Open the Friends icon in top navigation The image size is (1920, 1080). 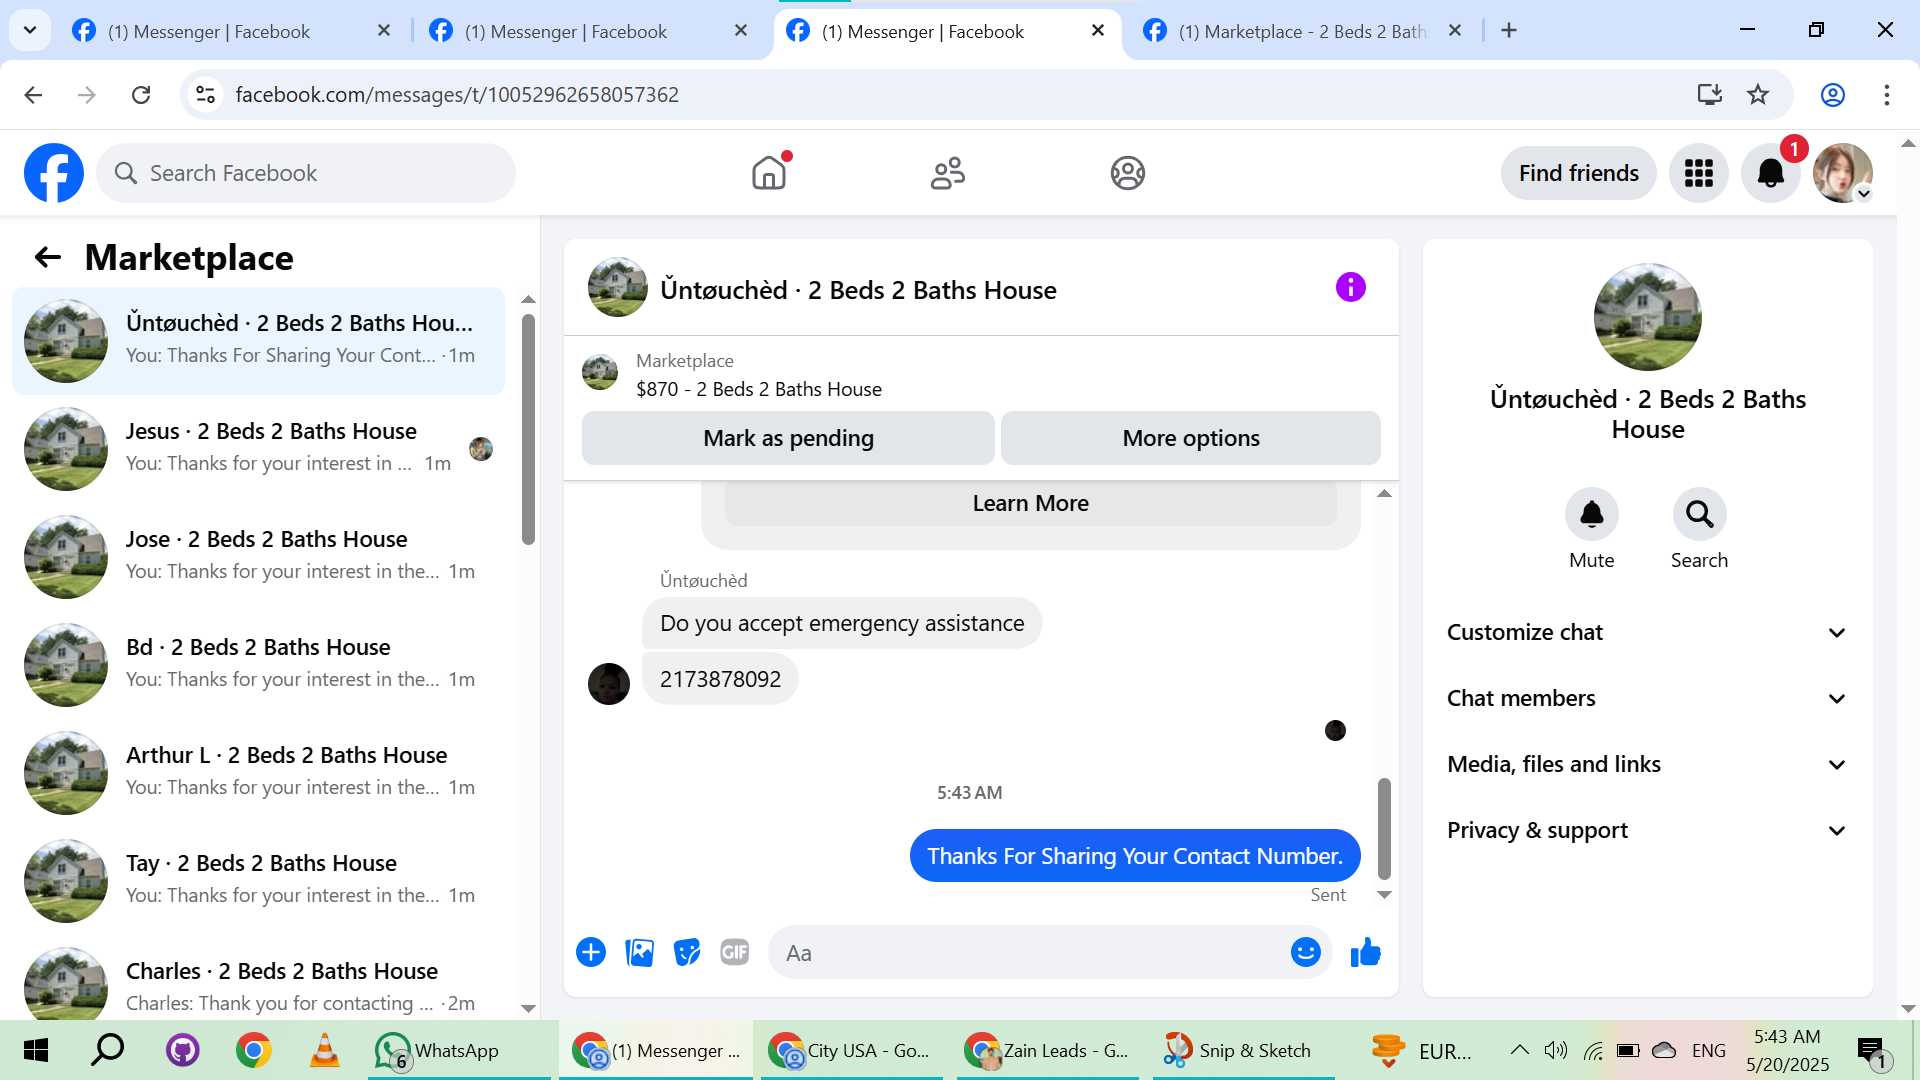(x=948, y=173)
